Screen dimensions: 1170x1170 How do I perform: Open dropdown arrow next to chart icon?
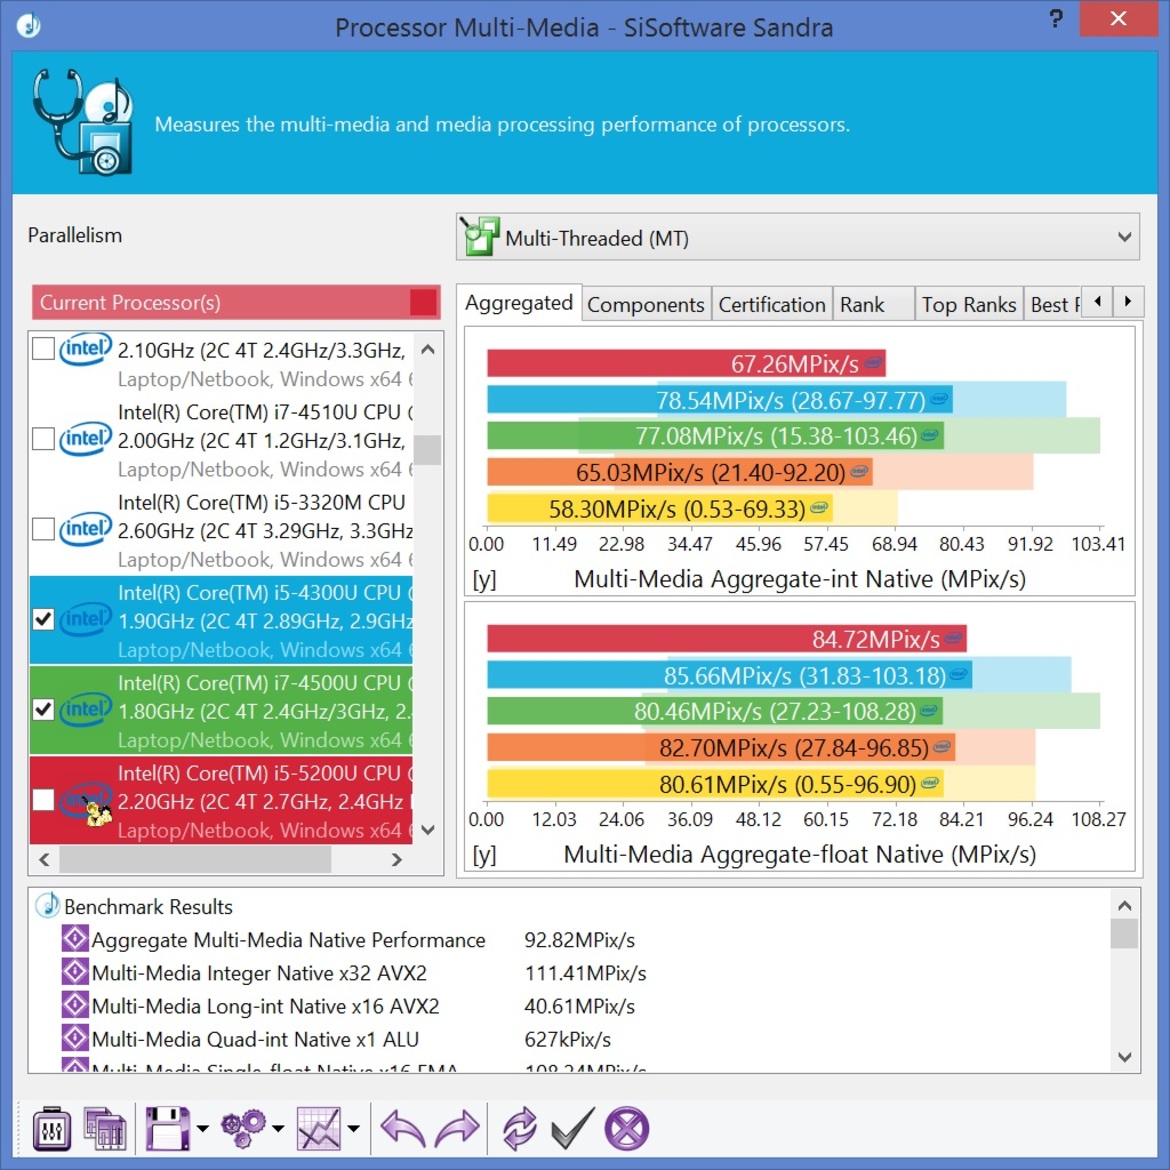pyautogui.click(x=354, y=1128)
